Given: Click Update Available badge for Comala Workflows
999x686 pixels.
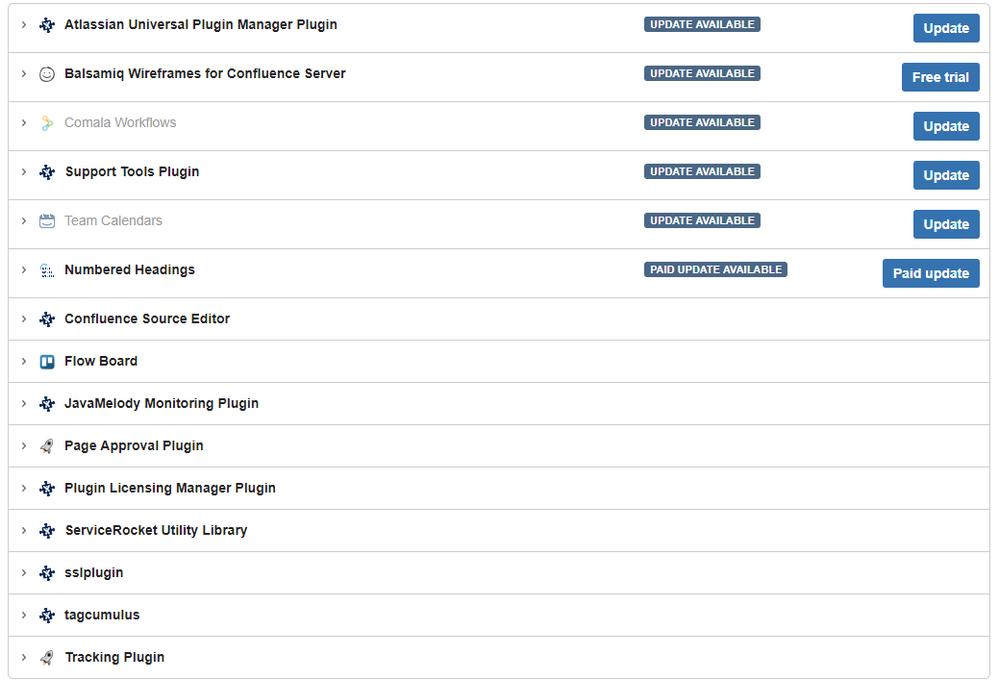Looking at the screenshot, I should pyautogui.click(x=702, y=122).
